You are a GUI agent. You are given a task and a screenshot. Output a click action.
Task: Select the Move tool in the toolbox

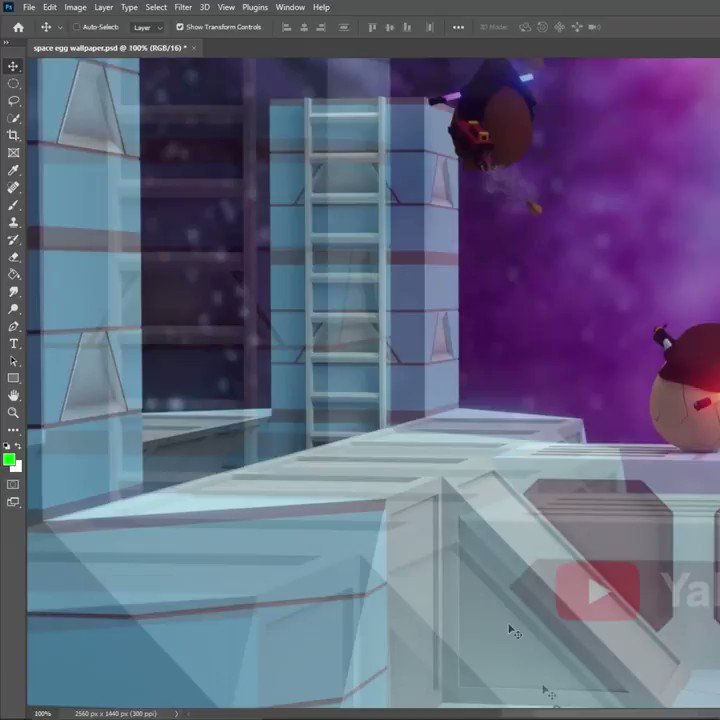[13, 66]
